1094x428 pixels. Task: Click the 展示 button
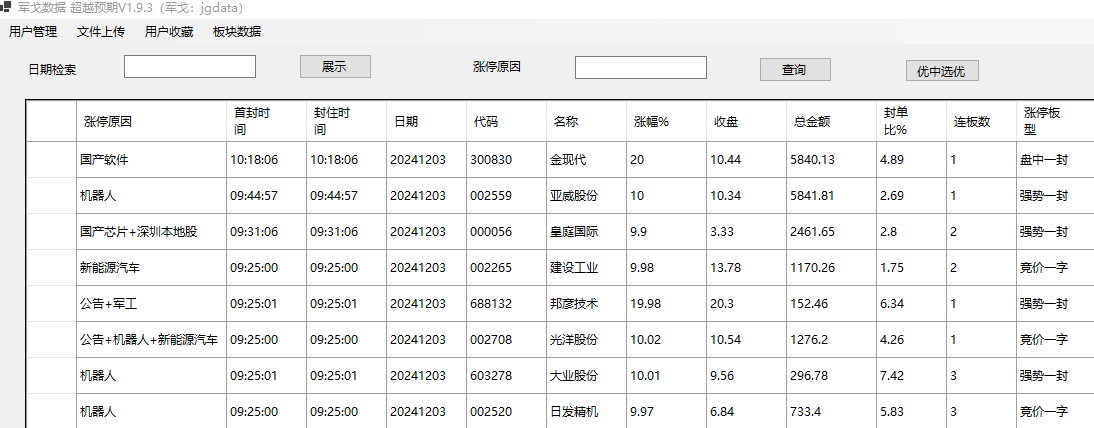click(x=336, y=67)
